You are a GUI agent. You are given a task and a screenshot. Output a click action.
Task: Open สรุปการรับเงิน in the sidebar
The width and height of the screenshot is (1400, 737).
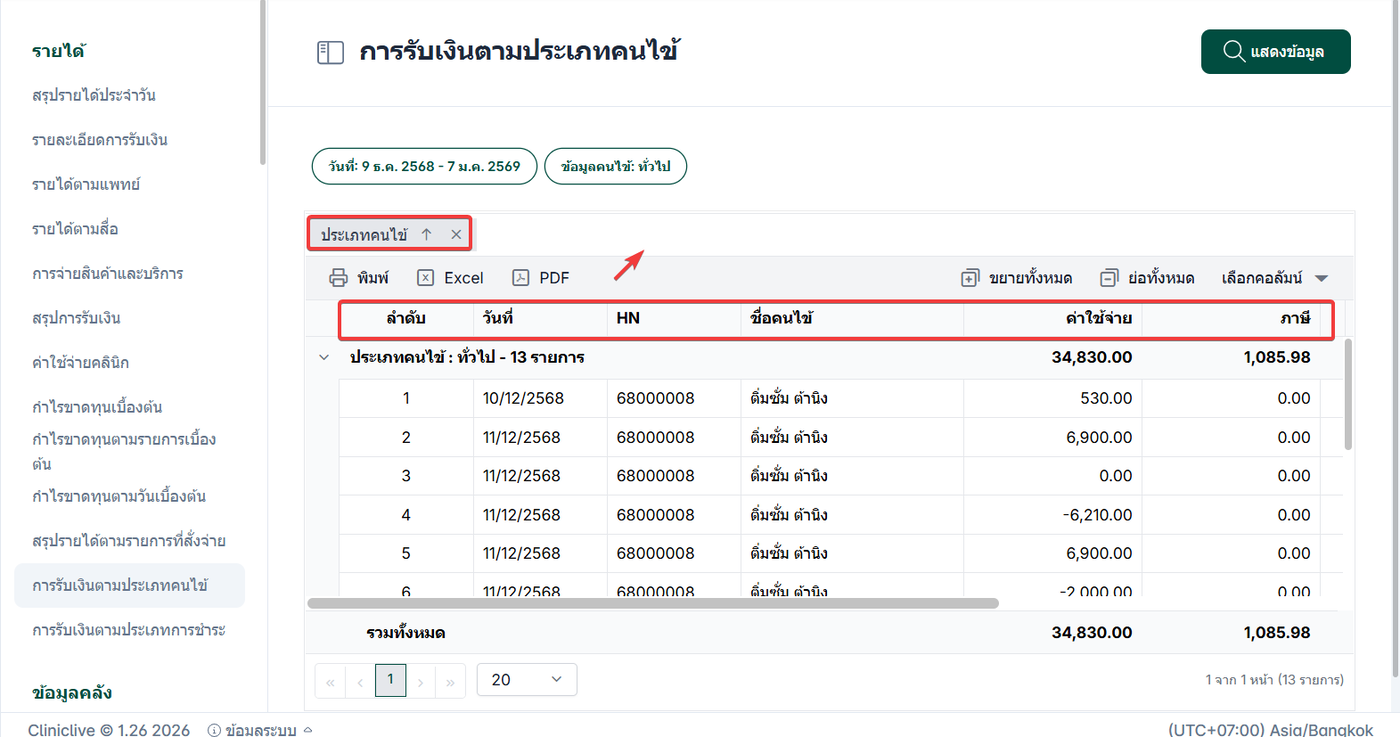[x=77, y=318]
